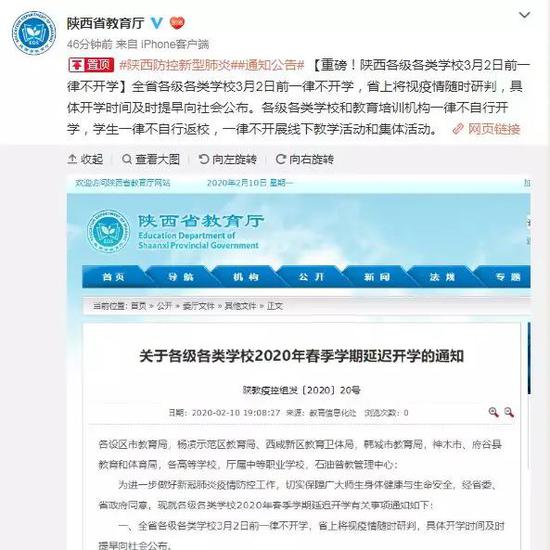Open the 网页链接 web link
This screenshot has width=550, height=550.
click(487, 129)
